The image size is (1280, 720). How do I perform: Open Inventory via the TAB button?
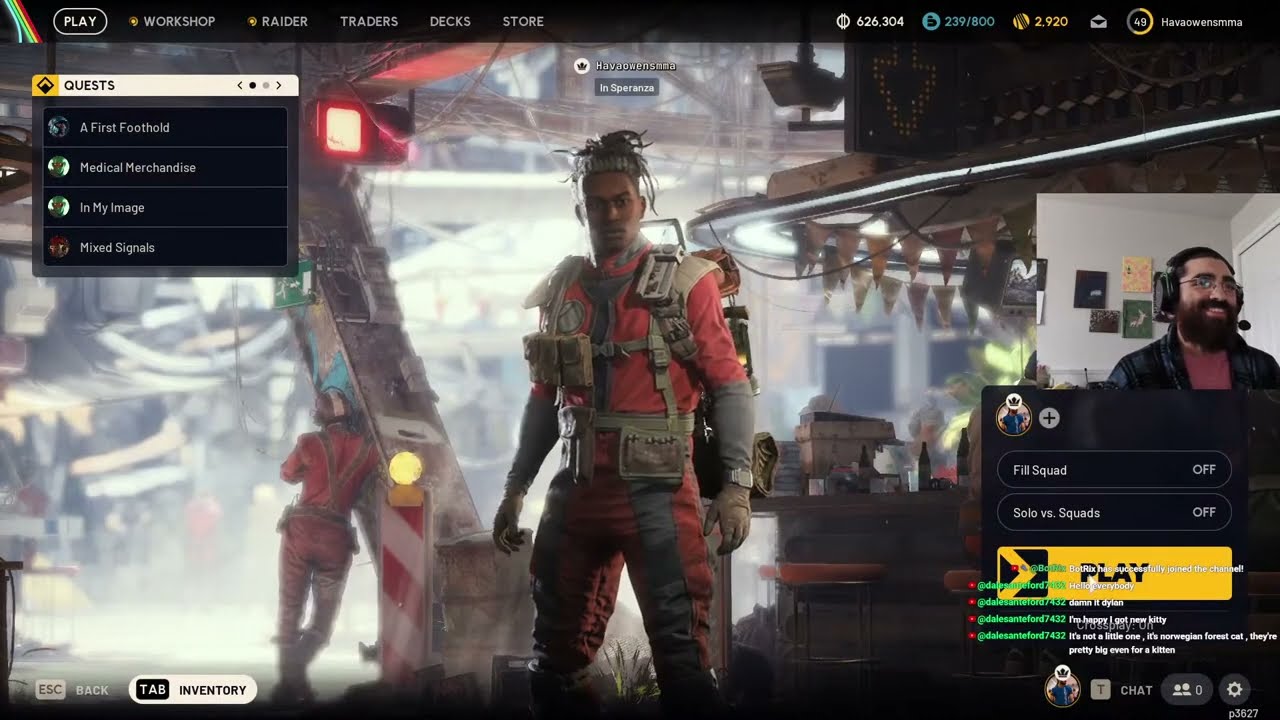click(x=193, y=690)
